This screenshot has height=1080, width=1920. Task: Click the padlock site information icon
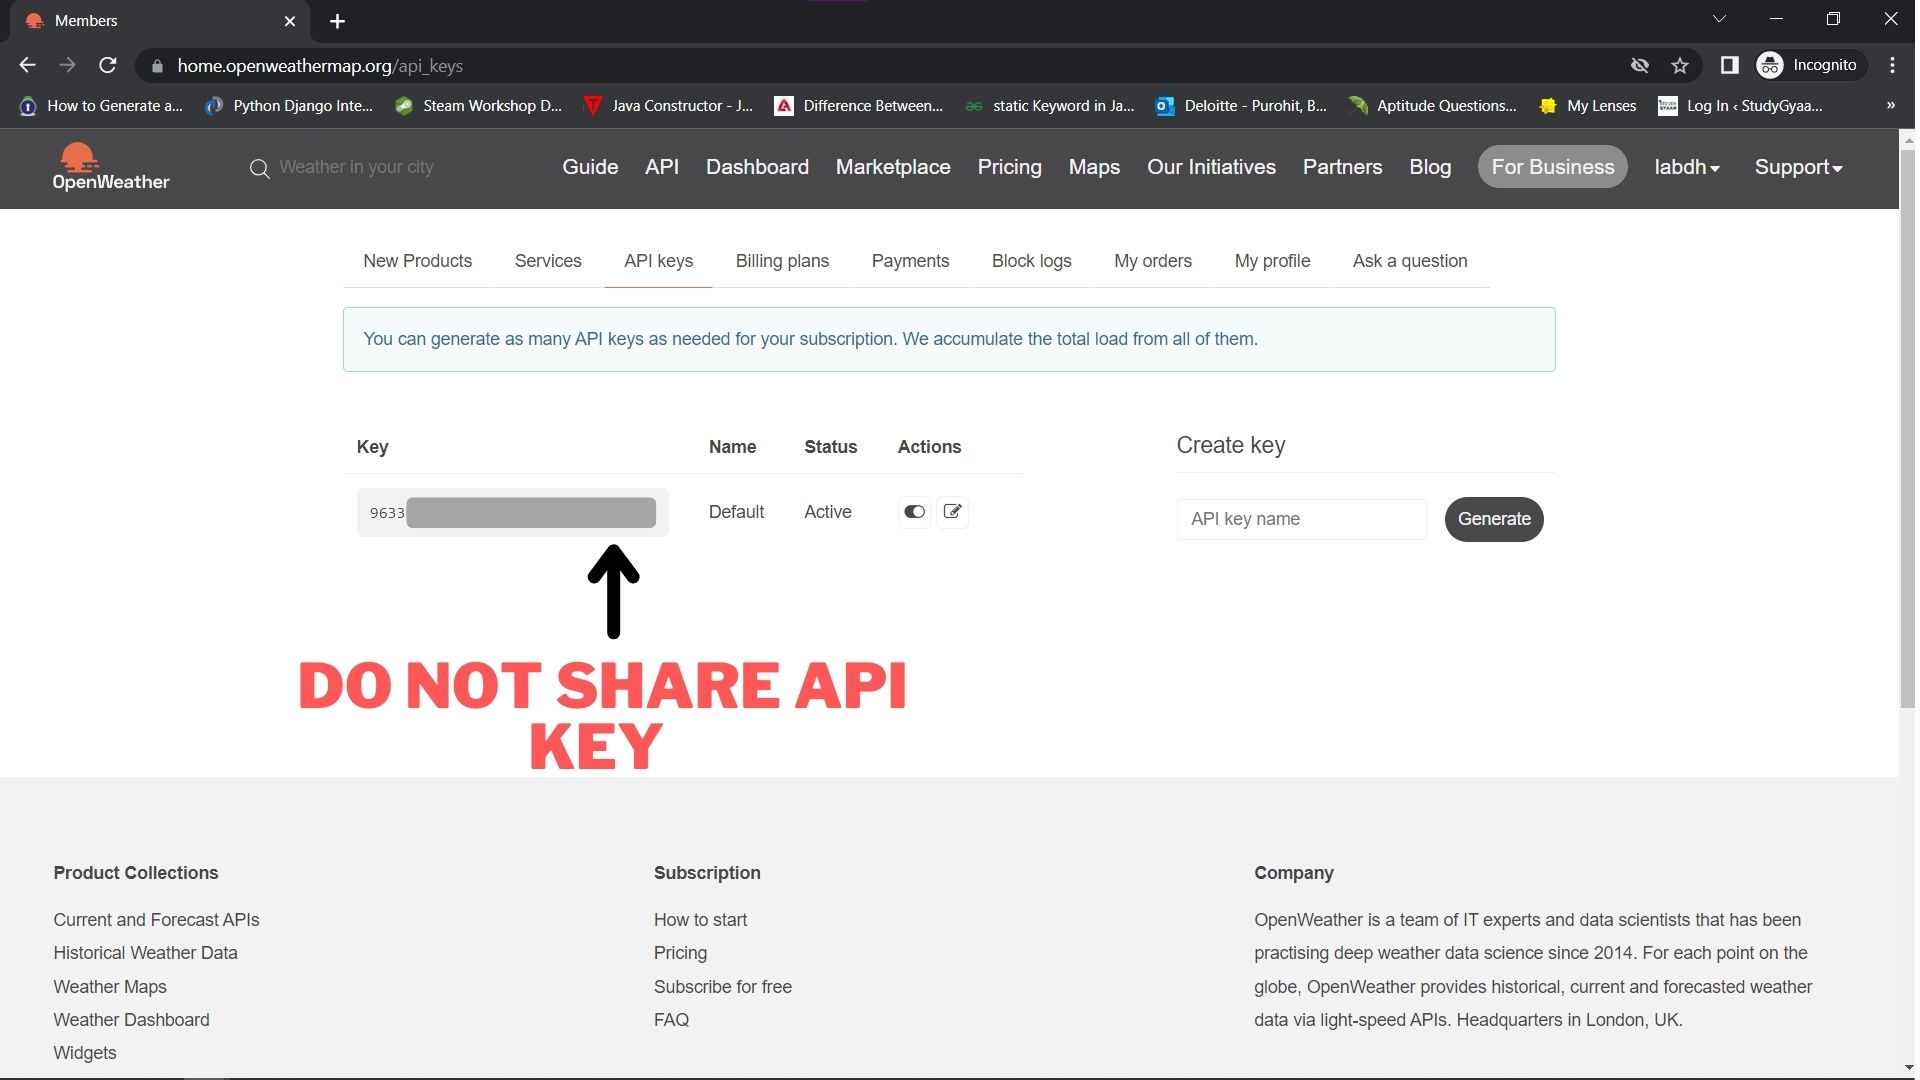(157, 66)
